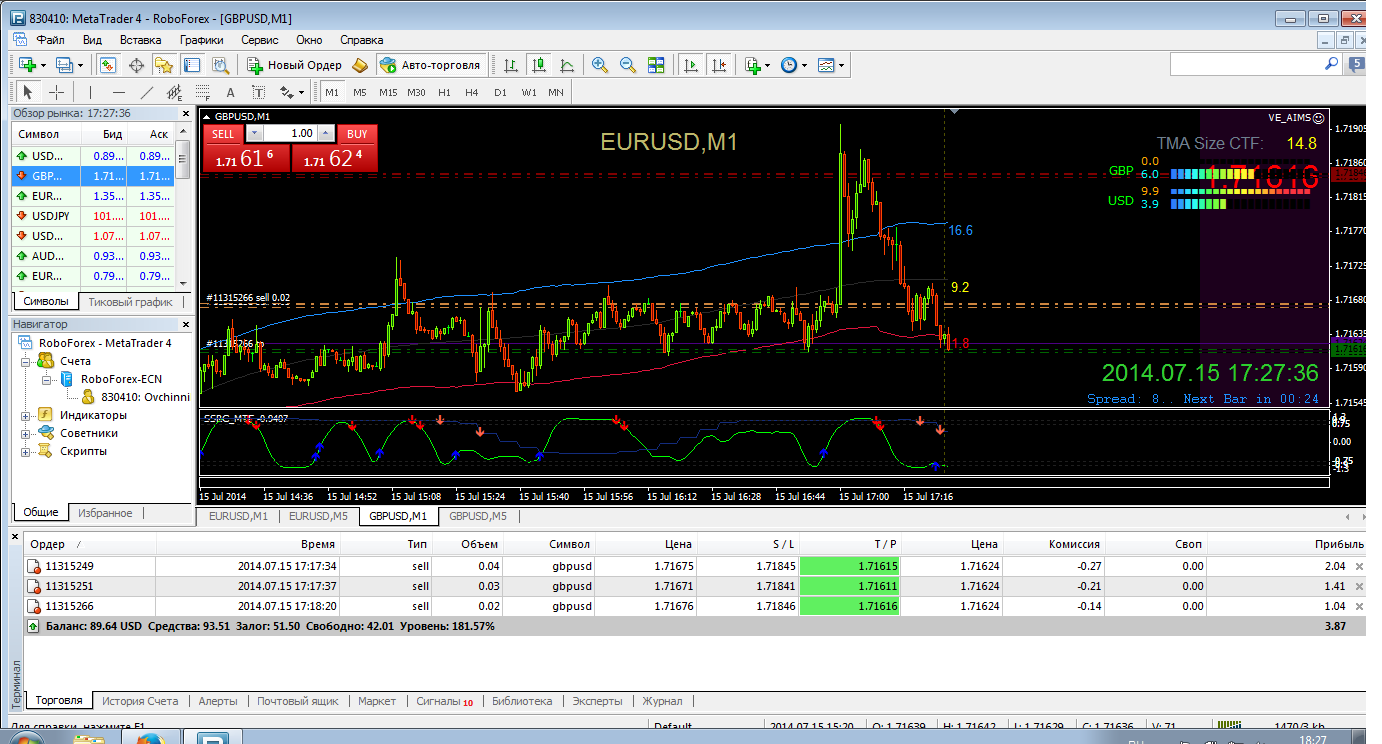Open the Strategy Tester icon
Screen dimensions: 1382x744
(x=221, y=65)
